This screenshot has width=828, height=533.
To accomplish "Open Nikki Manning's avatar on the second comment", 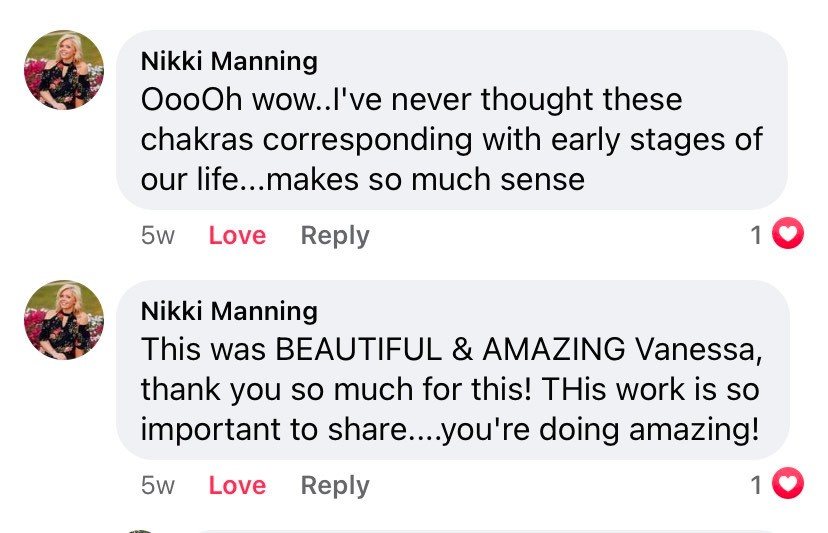I will (64, 320).
